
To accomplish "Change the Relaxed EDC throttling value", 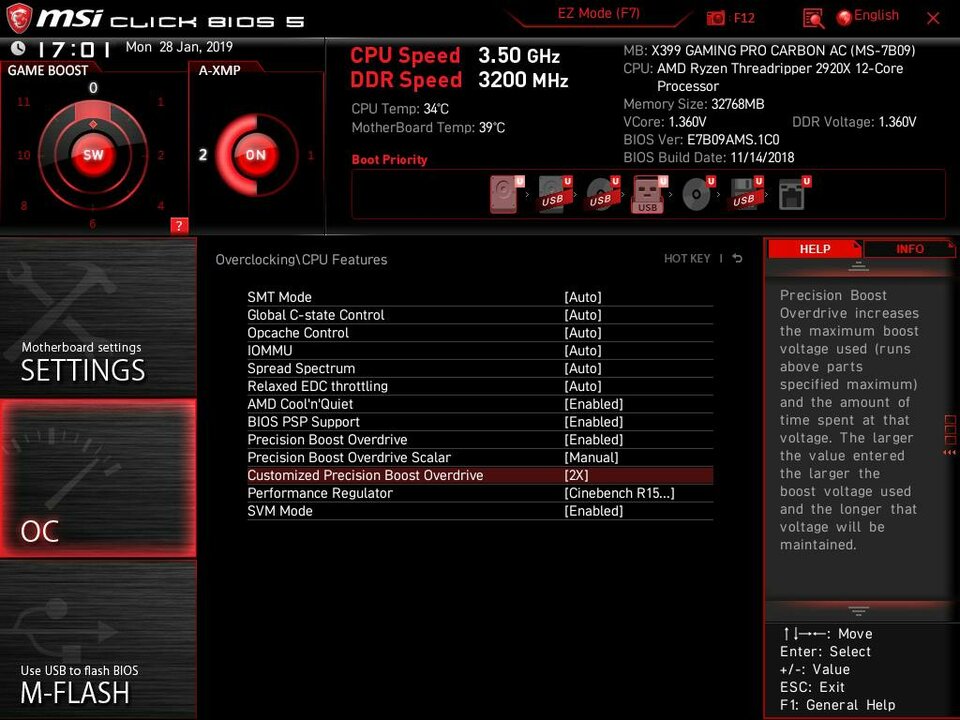I will point(583,386).
